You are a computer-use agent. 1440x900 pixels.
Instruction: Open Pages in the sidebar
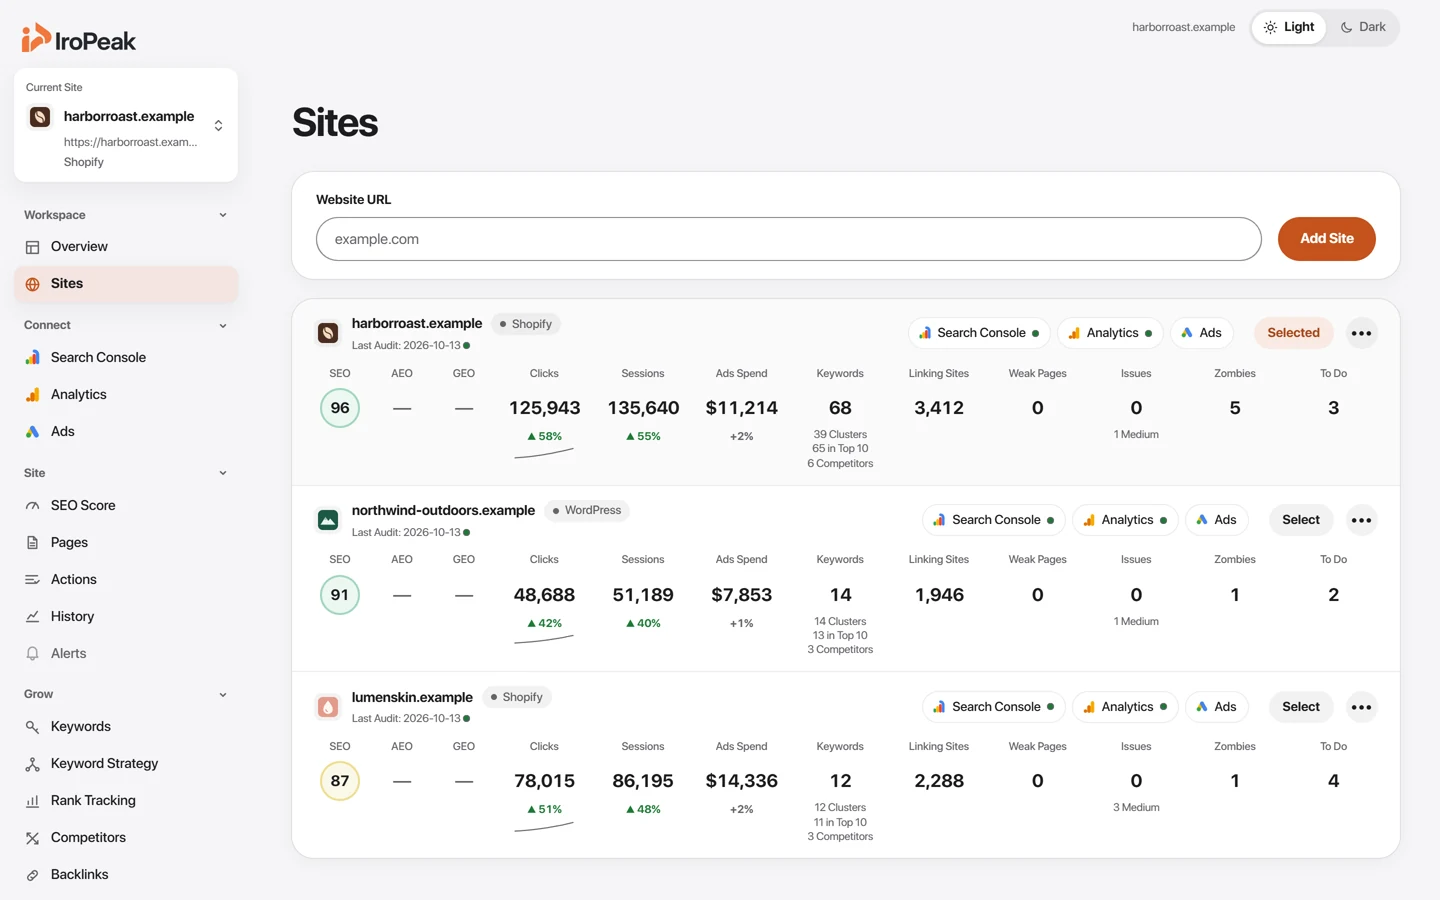coord(126,542)
